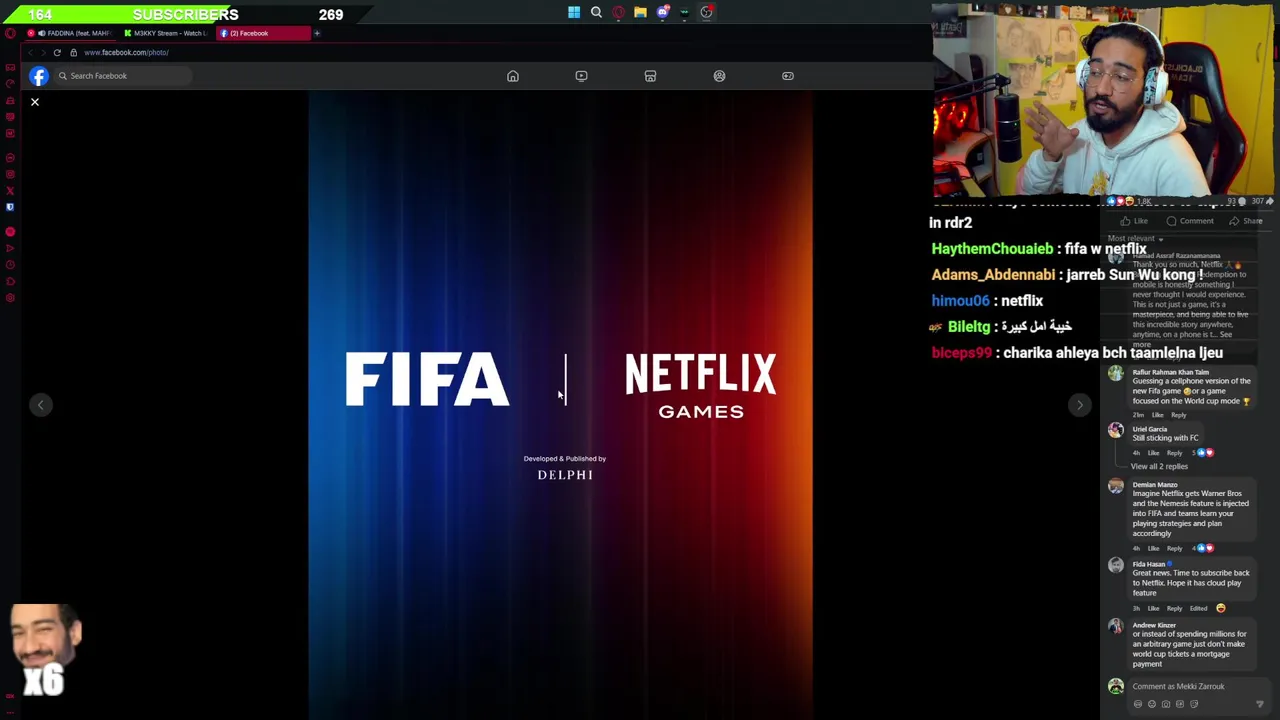Open Demian Manzo's profile avatar
This screenshot has height=720, width=1280.
1116,486
